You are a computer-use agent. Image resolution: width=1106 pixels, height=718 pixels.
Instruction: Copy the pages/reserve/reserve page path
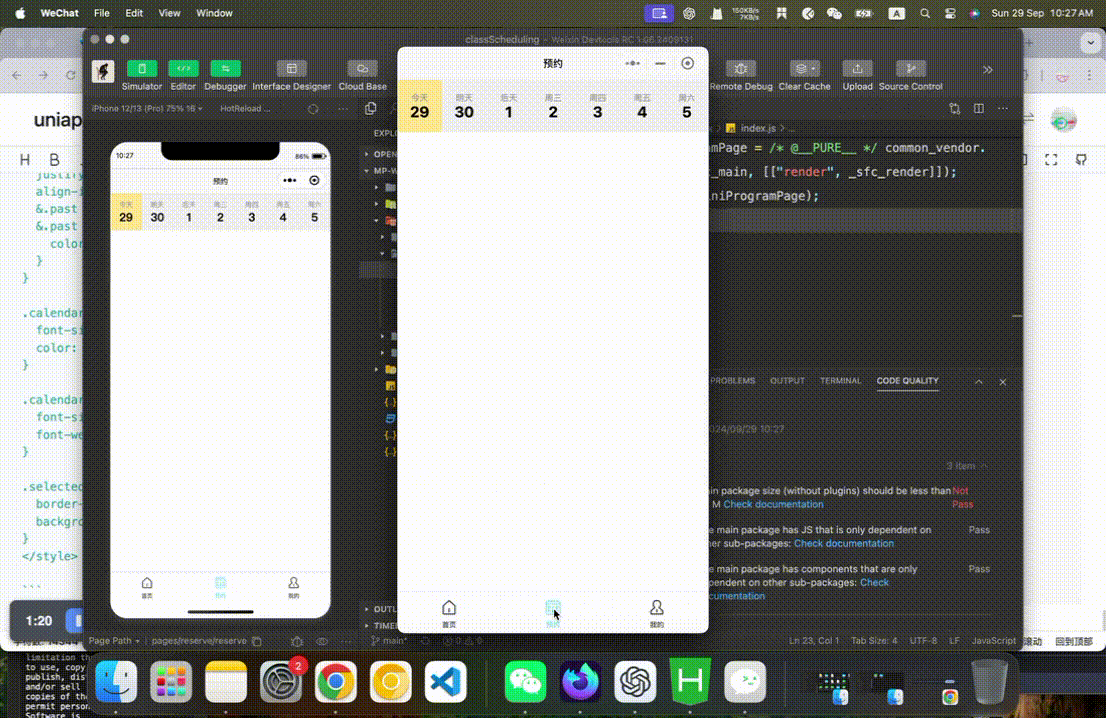pos(257,641)
